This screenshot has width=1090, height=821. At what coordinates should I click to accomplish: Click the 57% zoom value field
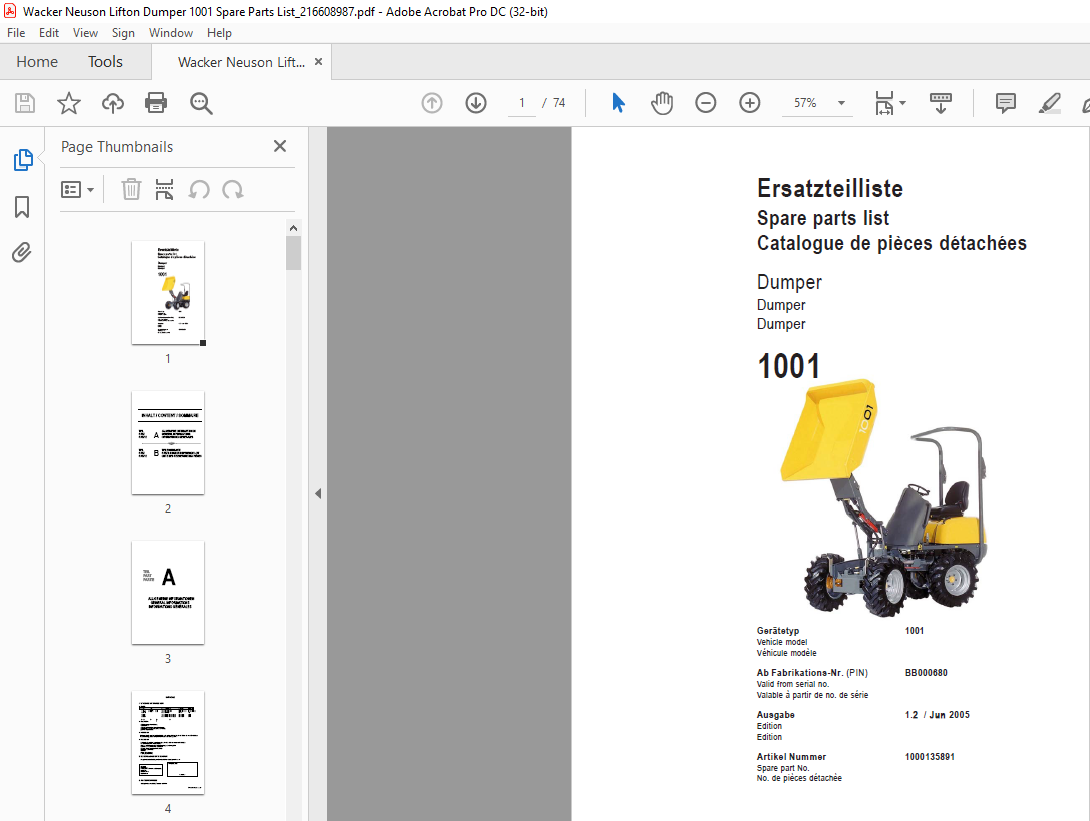click(805, 103)
